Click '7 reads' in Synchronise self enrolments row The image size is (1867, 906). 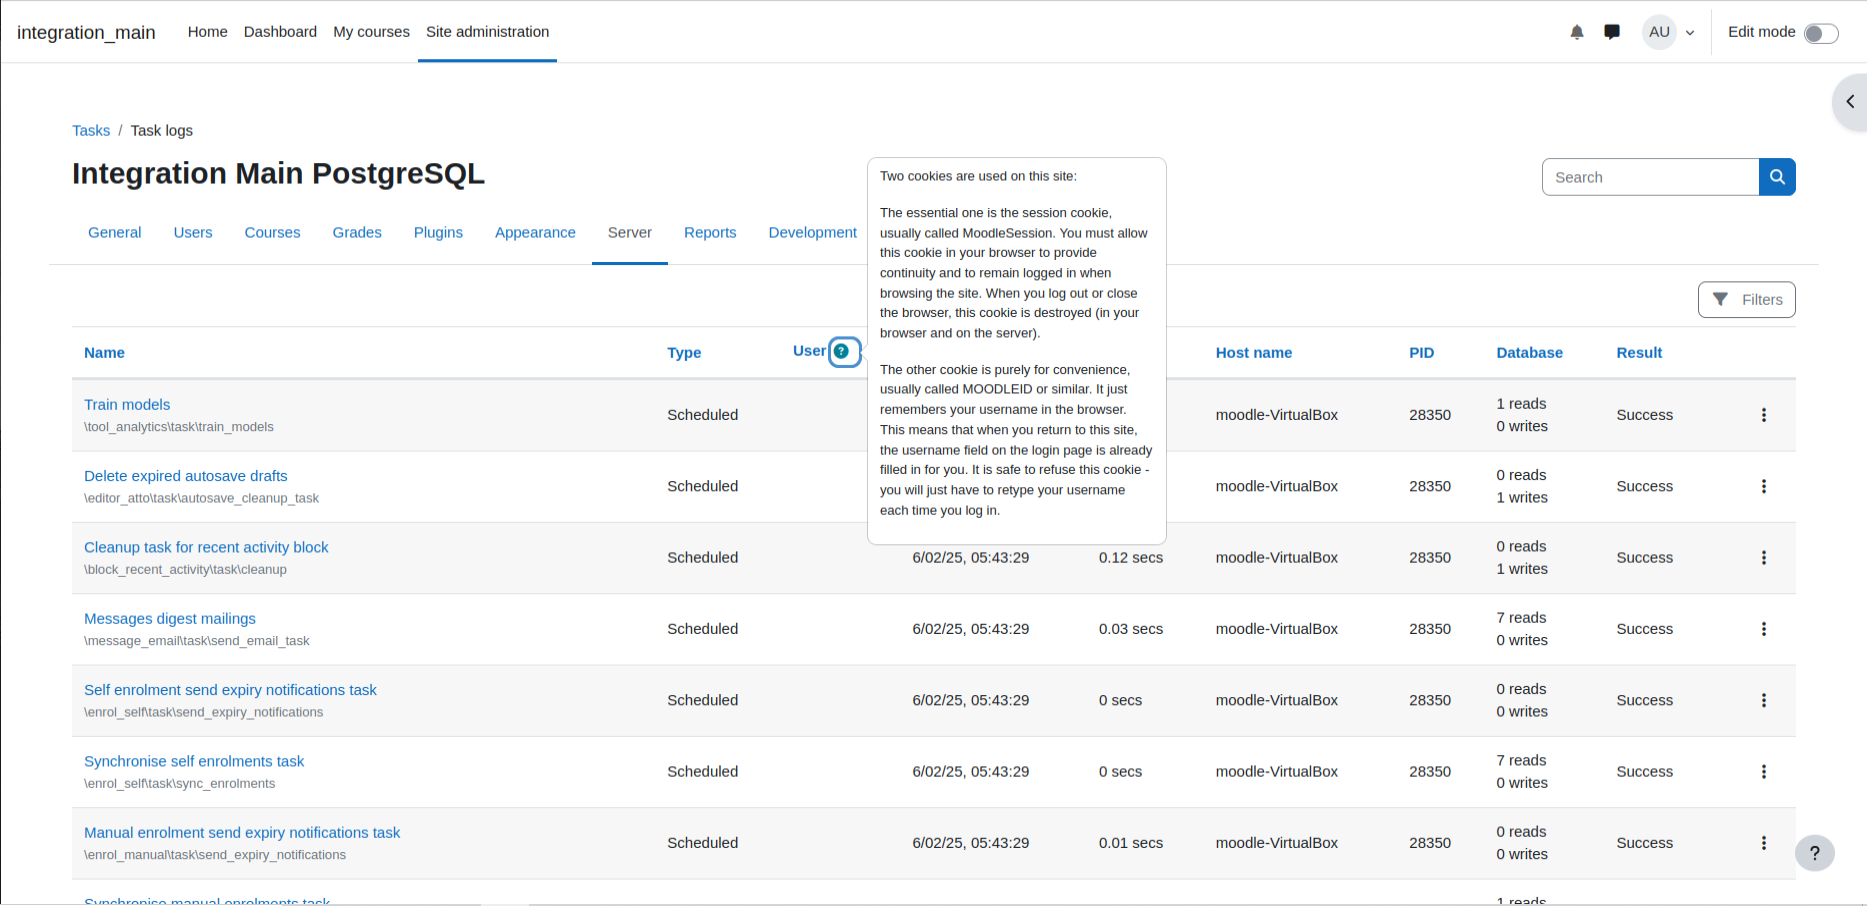pos(1521,761)
